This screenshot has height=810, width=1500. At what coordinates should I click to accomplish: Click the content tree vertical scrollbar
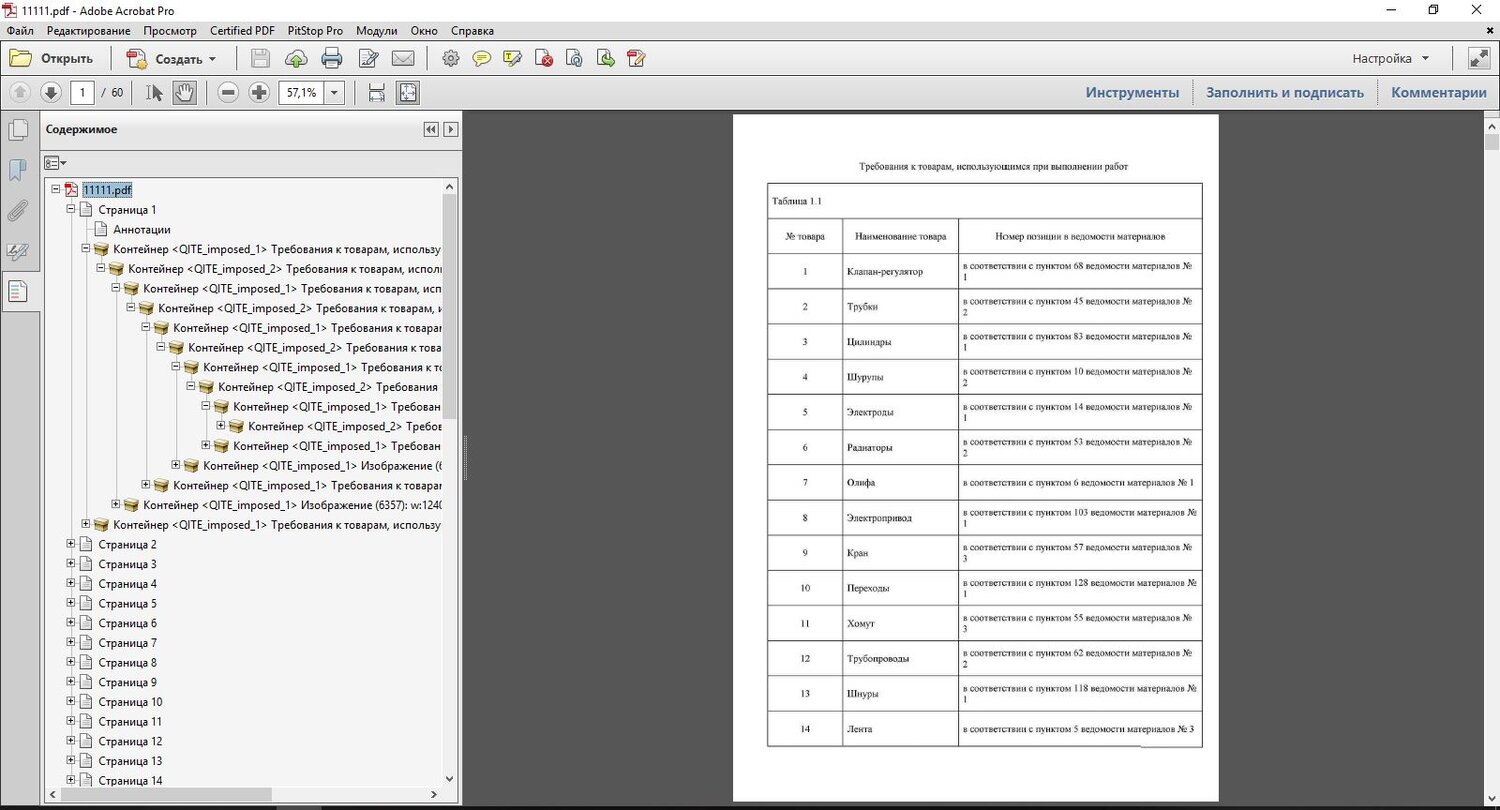point(450,482)
